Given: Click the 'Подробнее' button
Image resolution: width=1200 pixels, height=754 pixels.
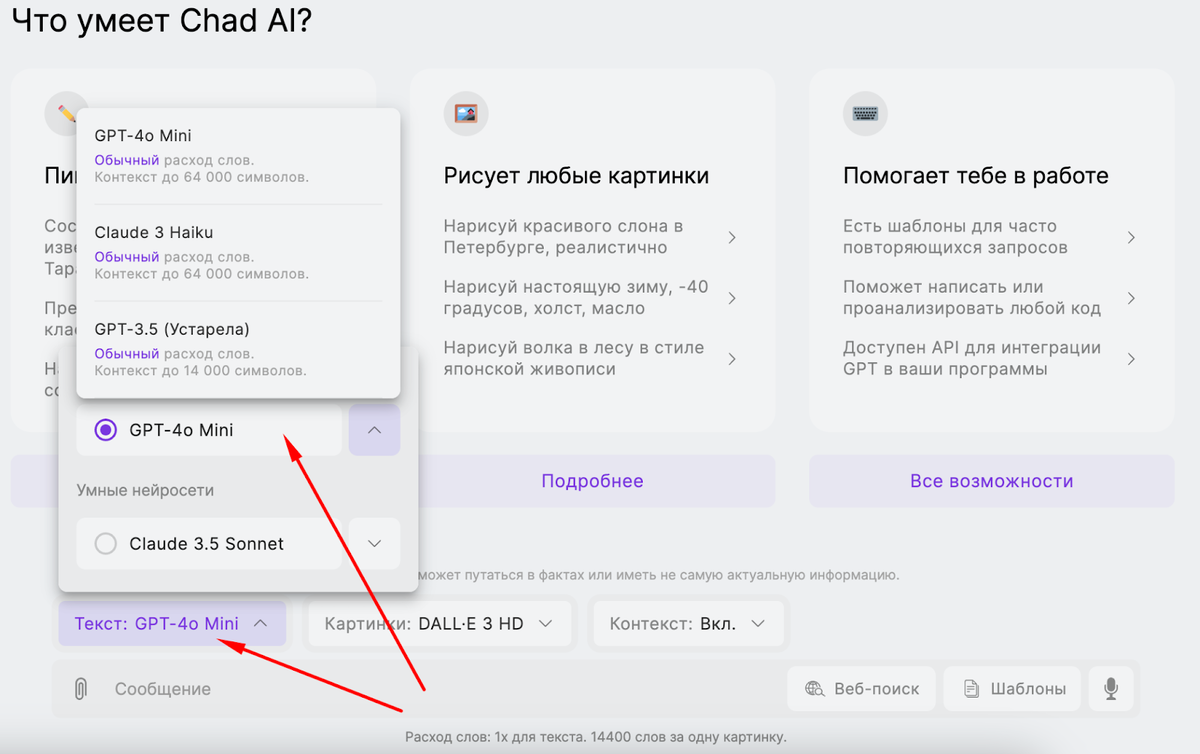Looking at the screenshot, I should click(592, 481).
